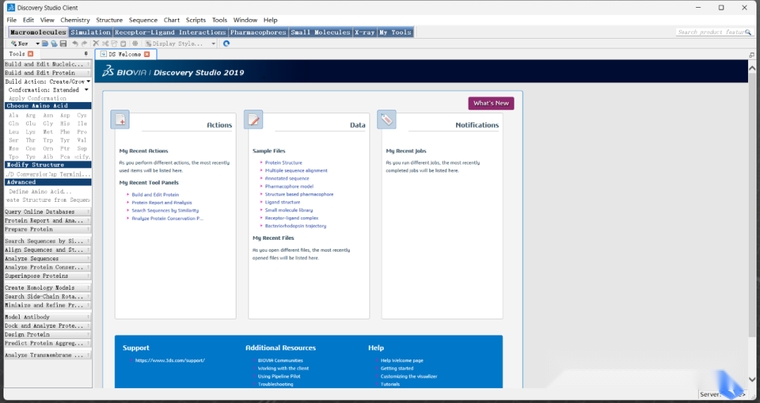The width and height of the screenshot is (760, 403).
Task: Click the Choose Amino Acid header
Action: pos(48,106)
